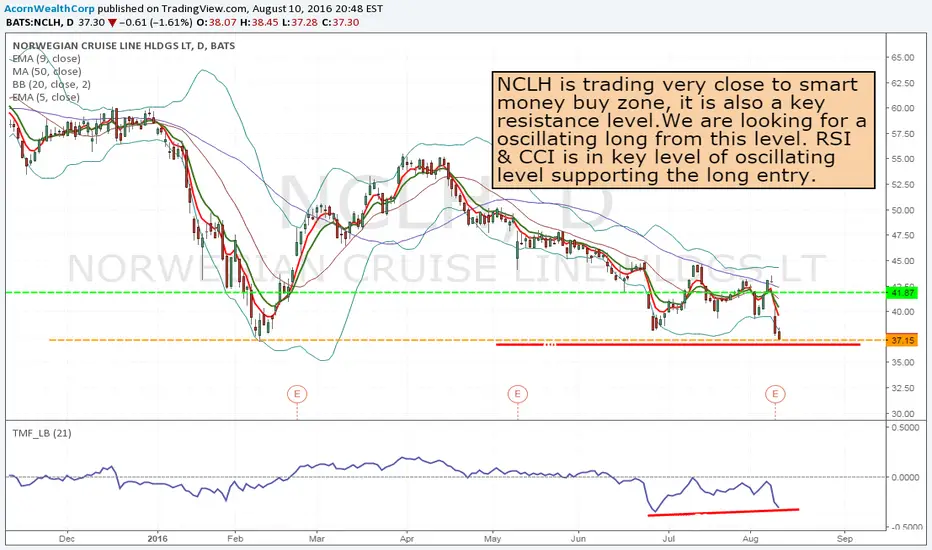The width and height of the screenshot is (932, 550).
Task: Click the Apr label on time axis
Action: (x=407, y=539)
